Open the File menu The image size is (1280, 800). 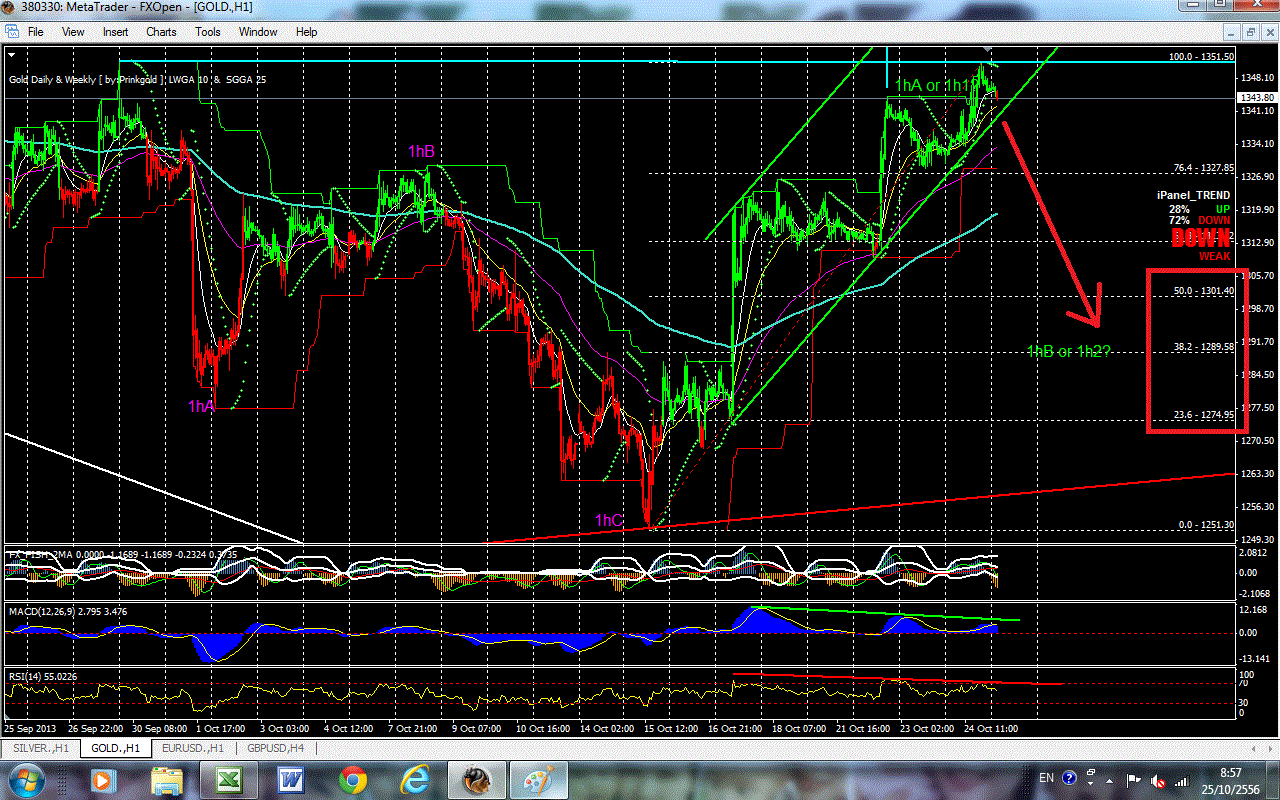(35, 31)
